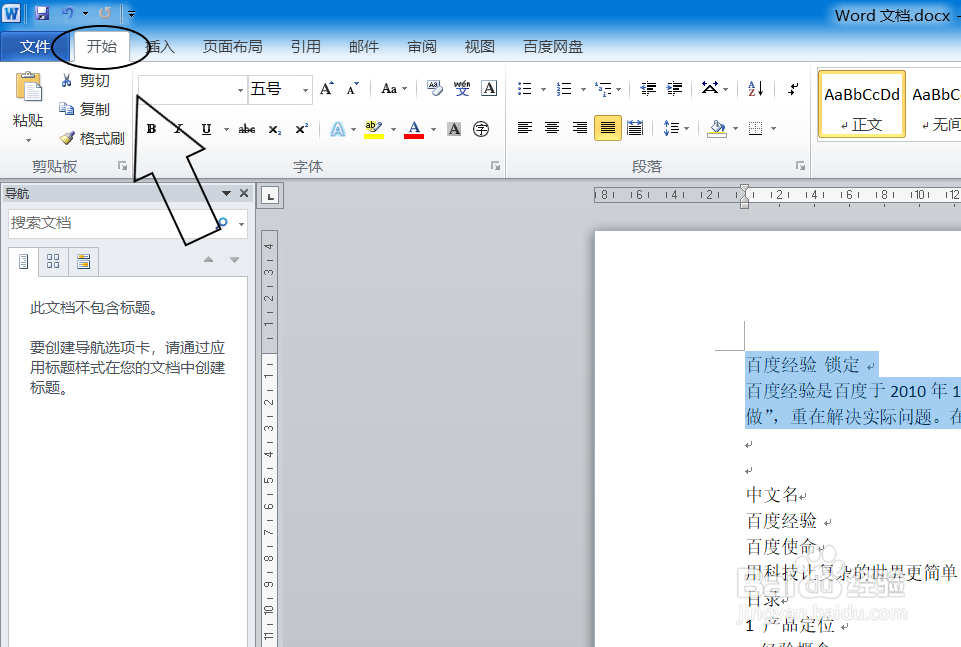This screenshot has height=647, width=961.
Task: Click the Save icon in quick access toolbar
Action: pyautogui.click(x=42, y=13)
